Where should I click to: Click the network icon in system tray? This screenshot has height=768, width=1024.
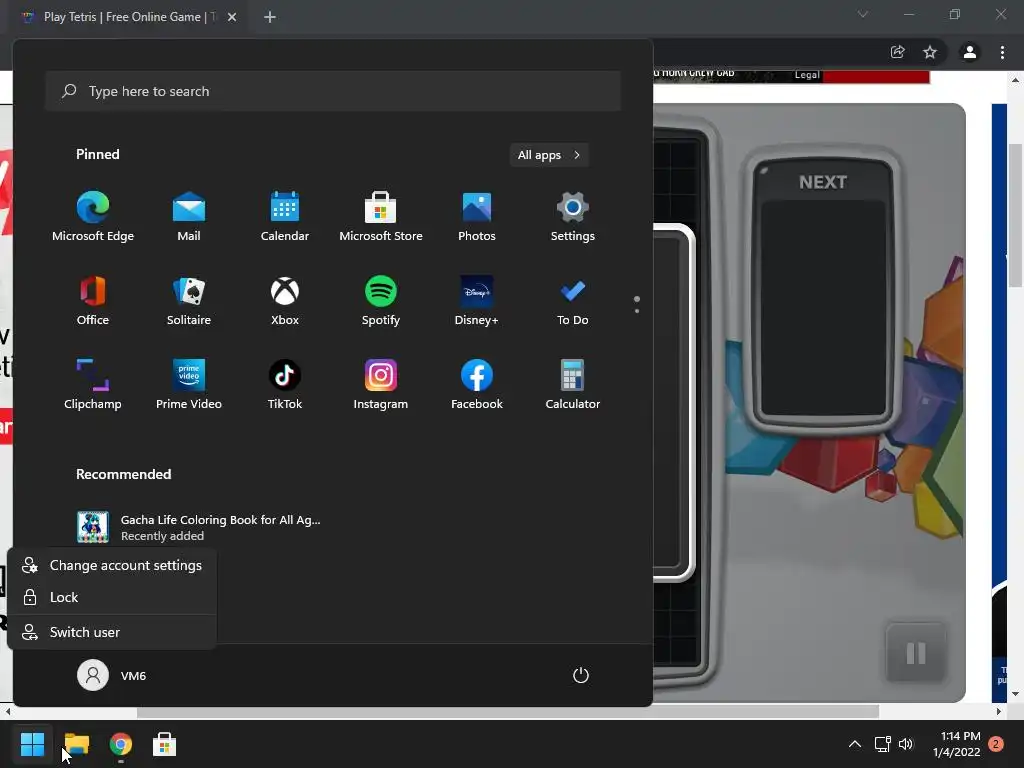882,744
